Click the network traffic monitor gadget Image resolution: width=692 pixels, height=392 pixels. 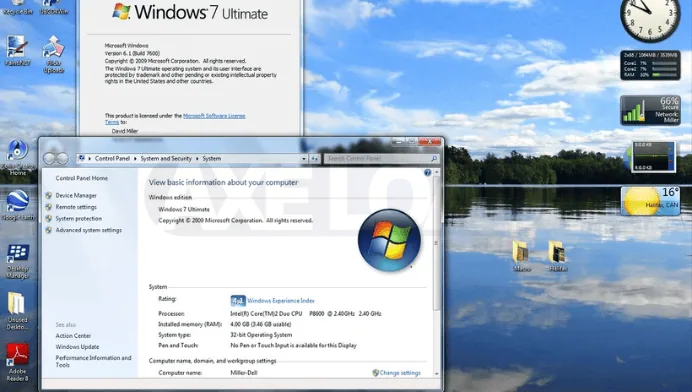click(x=652, y=156)
